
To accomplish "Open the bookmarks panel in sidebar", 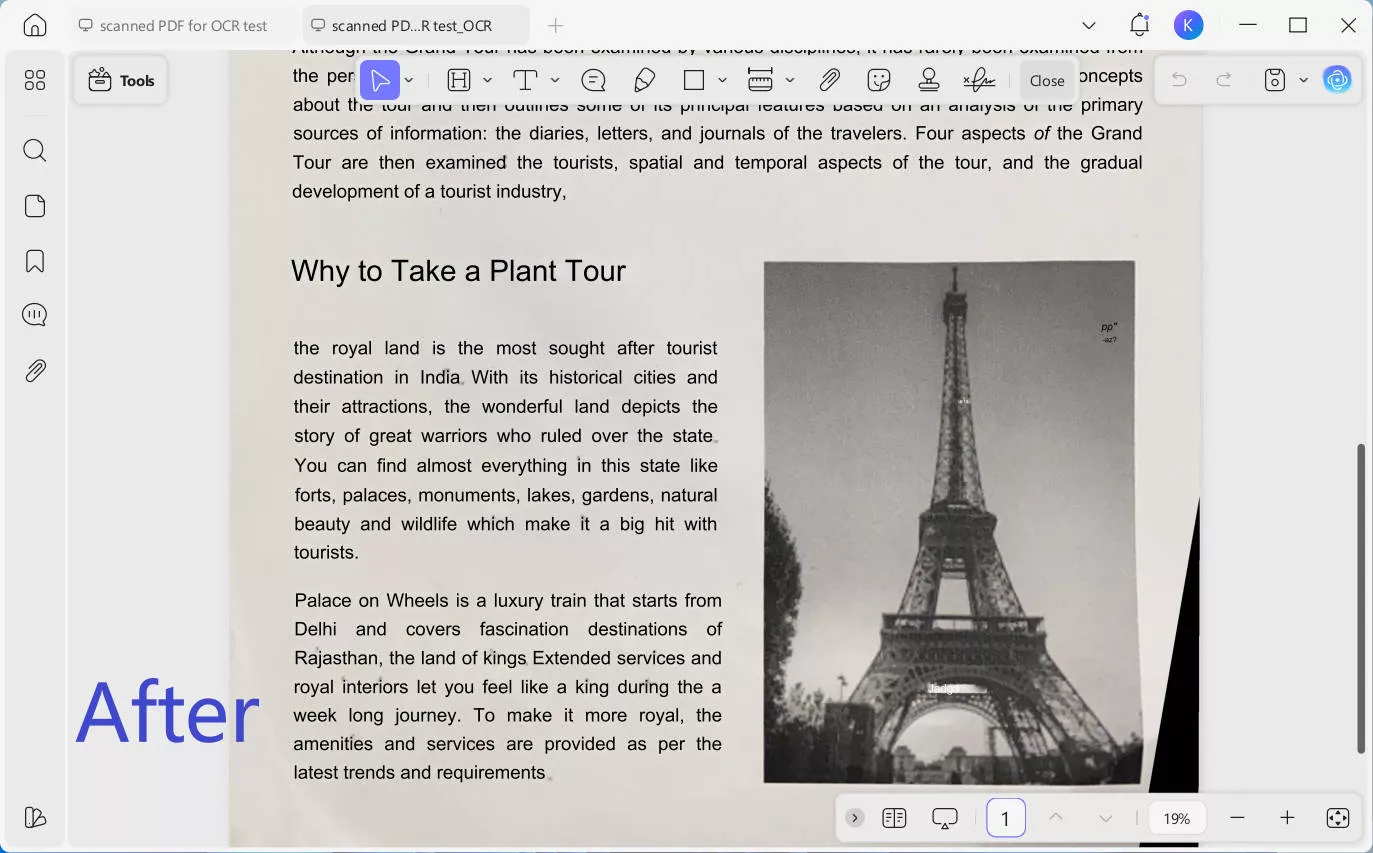I will pos(35,261).
